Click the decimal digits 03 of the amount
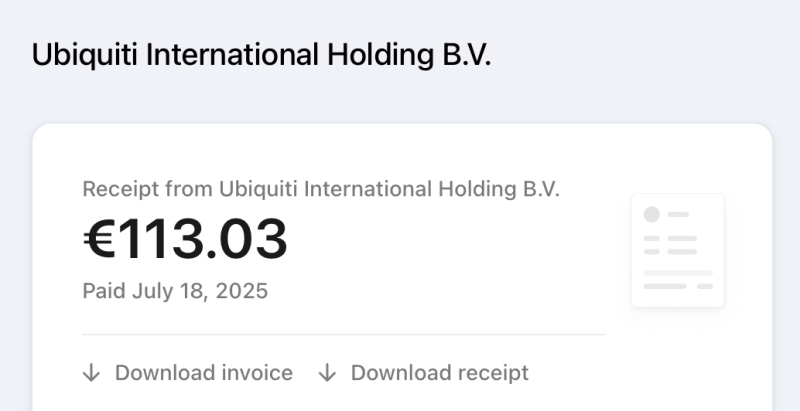The height and width of the screenshot is (411, 800). pyautogui.click(x=253, y=239)
